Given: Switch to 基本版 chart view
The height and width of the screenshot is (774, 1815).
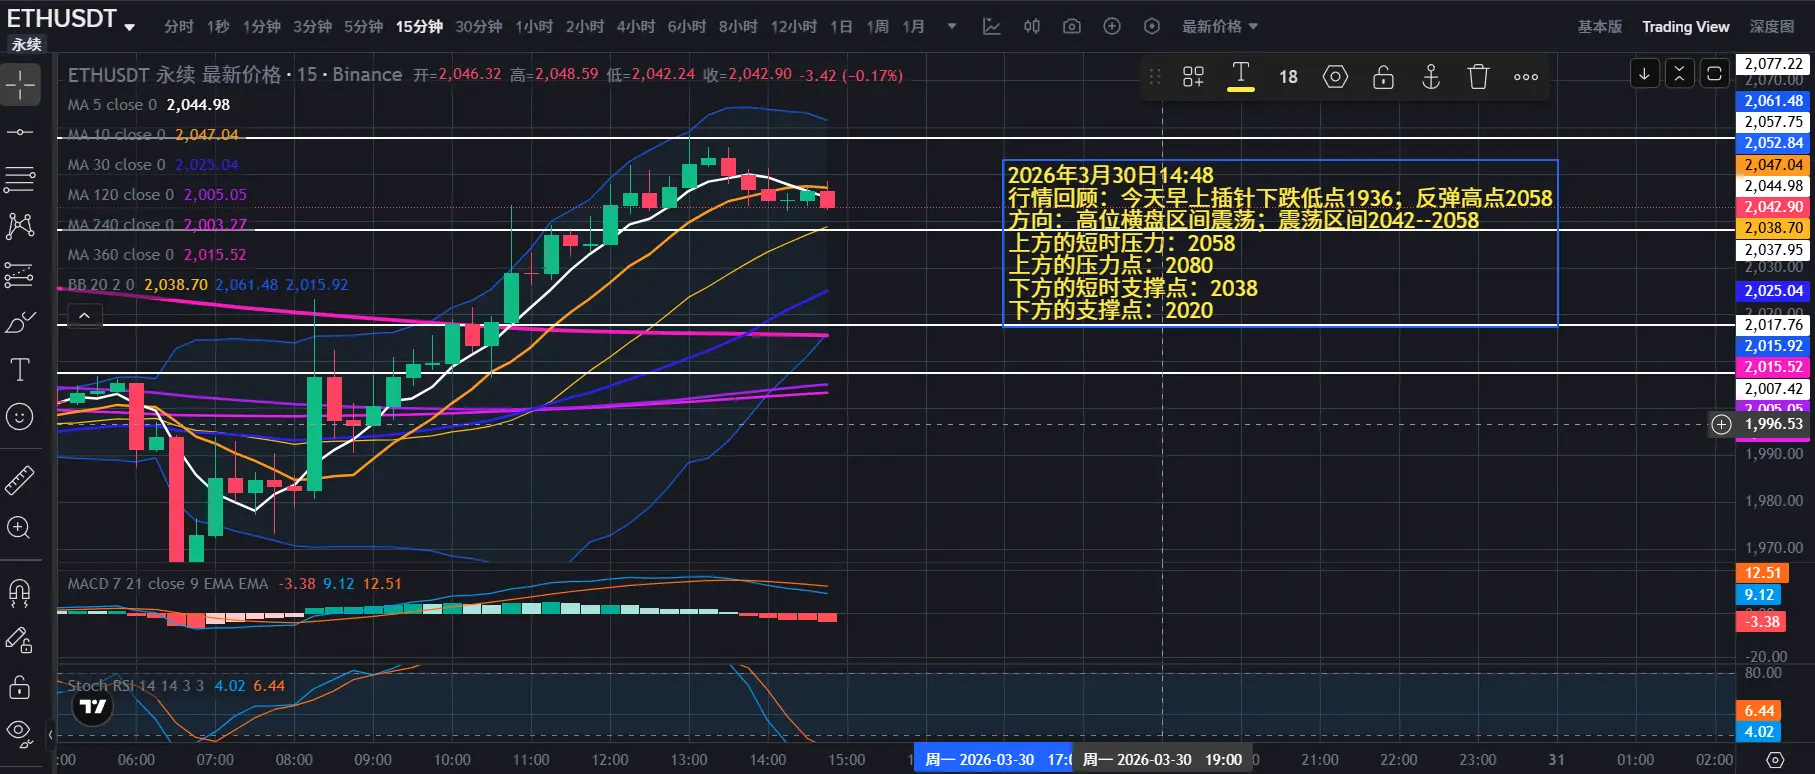Looking at the screenshot, I should click(x=1600, y=27).
